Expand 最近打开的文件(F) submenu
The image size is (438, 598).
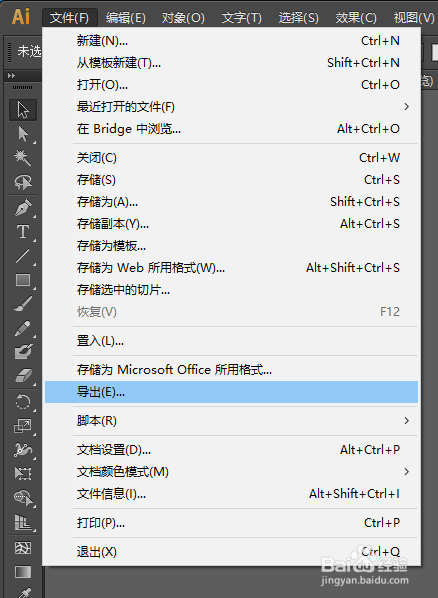pyautogui.click(x=232, y=107)
